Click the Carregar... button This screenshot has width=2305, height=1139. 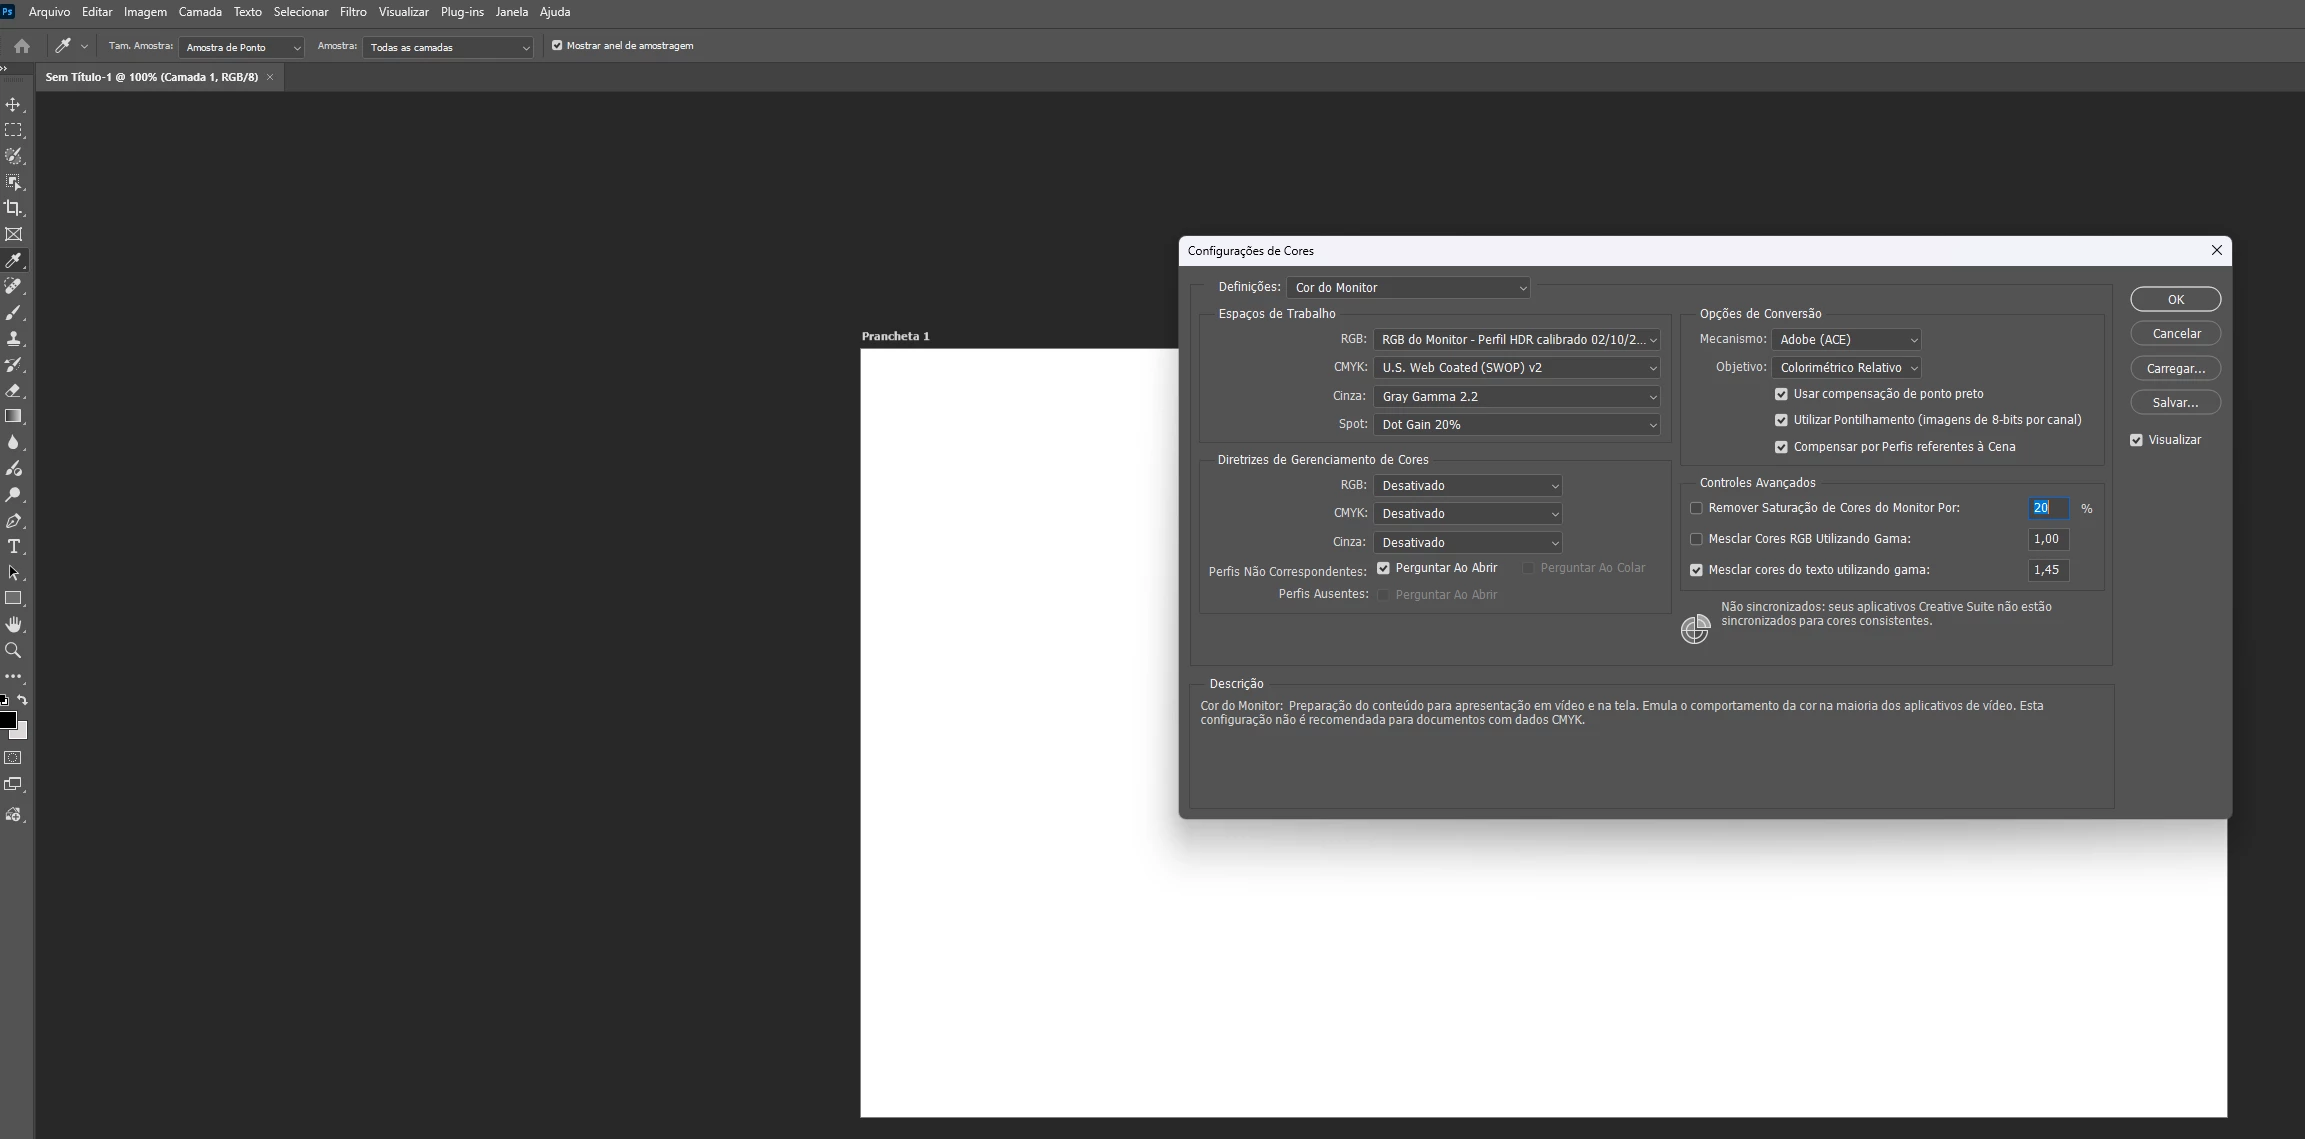2175,368
